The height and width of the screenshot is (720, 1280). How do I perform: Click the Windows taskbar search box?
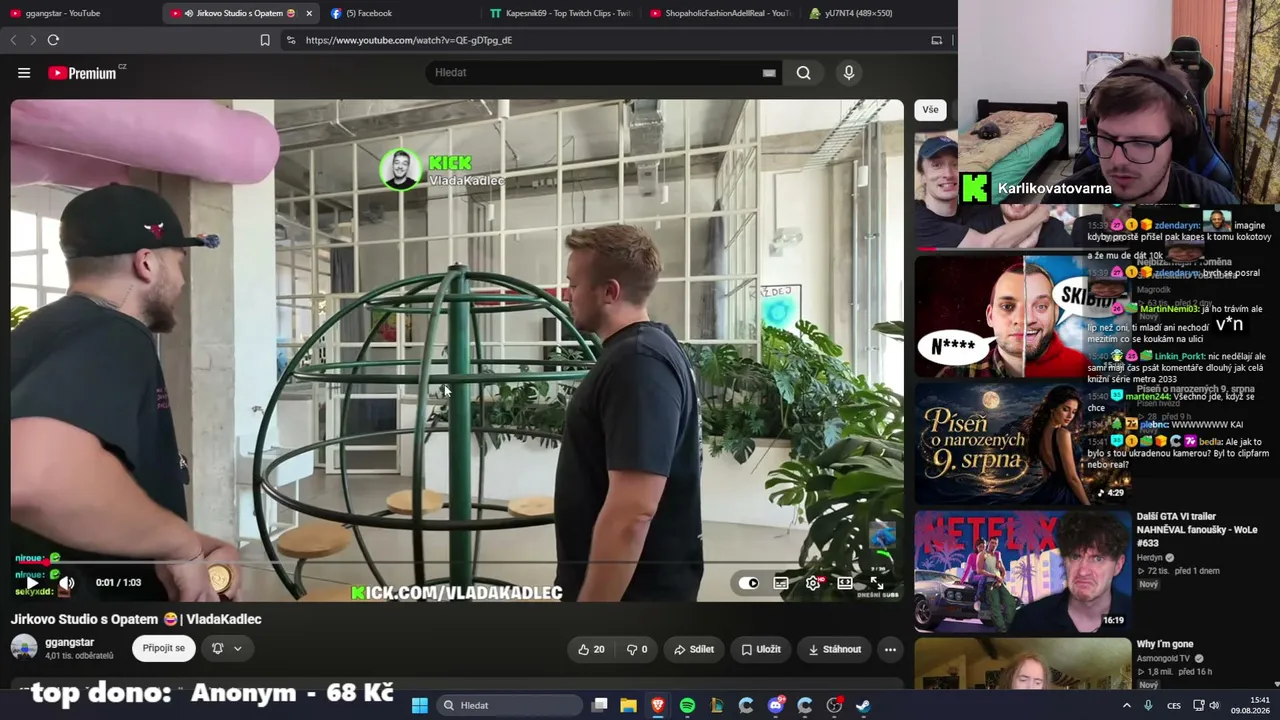509,706
